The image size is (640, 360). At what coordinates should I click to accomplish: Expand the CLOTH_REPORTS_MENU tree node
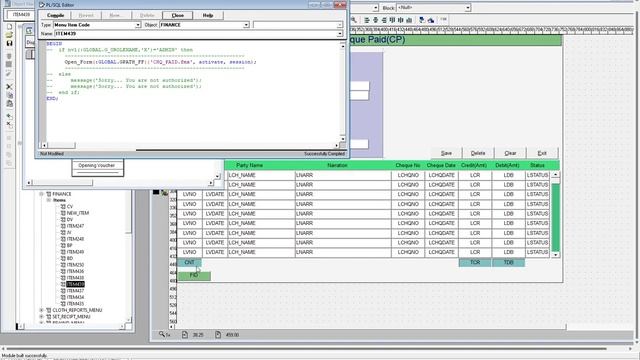42,310
